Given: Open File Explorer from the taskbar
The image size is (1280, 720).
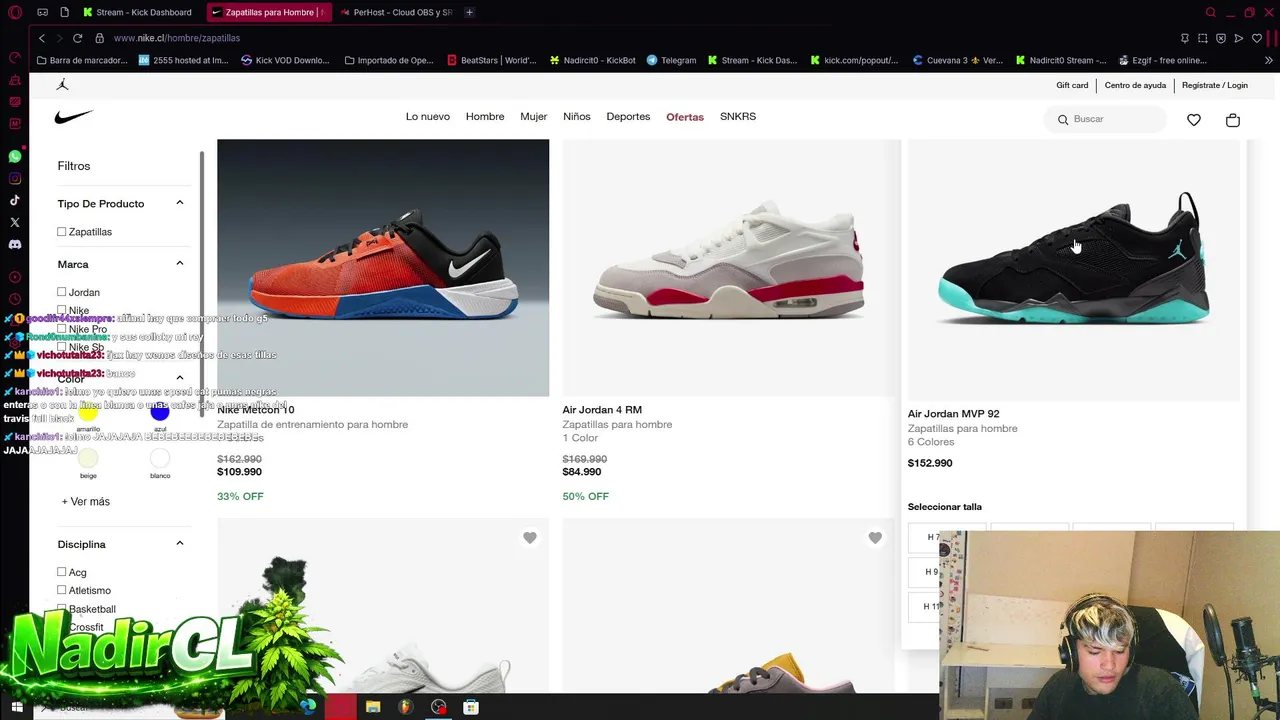Looking at the screenshot, I should click(x=373, y=707).
